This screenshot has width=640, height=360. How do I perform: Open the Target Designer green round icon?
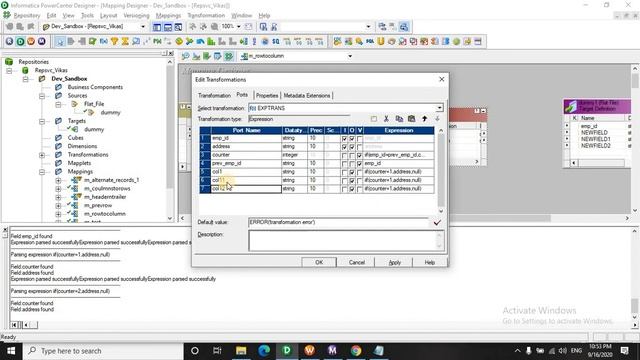[20, 41]
